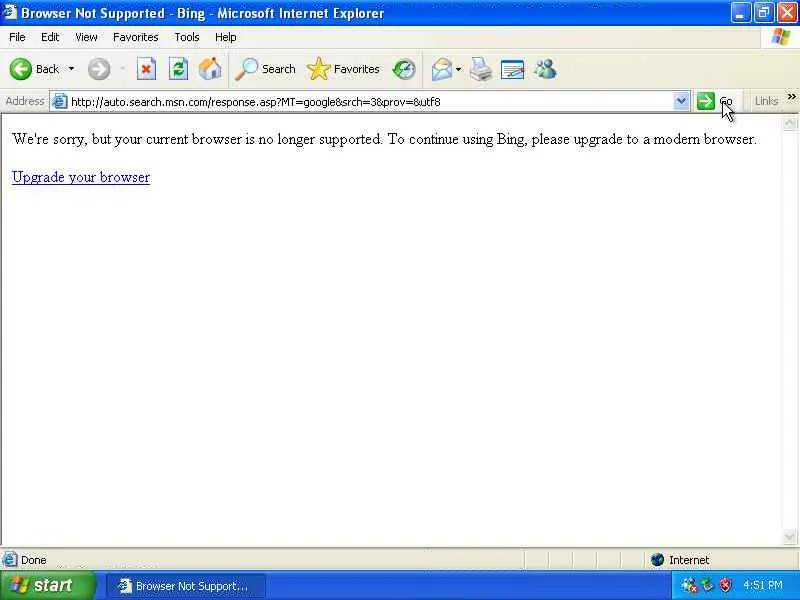Image resolution: width=800 pixels, height=600 pixels.
Task: Expand the Links toolbar chevron
Action: [791, 97]
